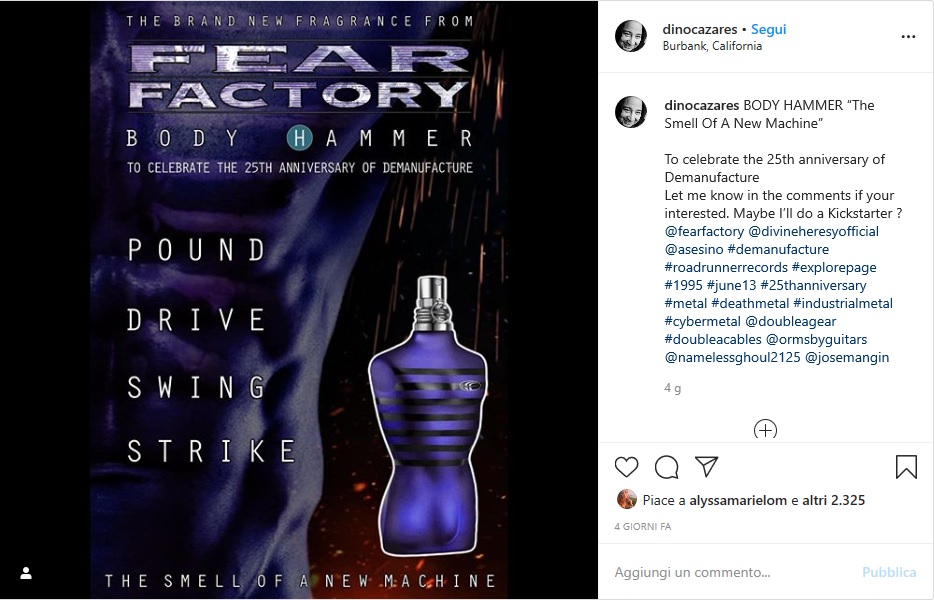
Task: Like the post with the heart icon
Action: pyautogui.click(x=626, y=467)
